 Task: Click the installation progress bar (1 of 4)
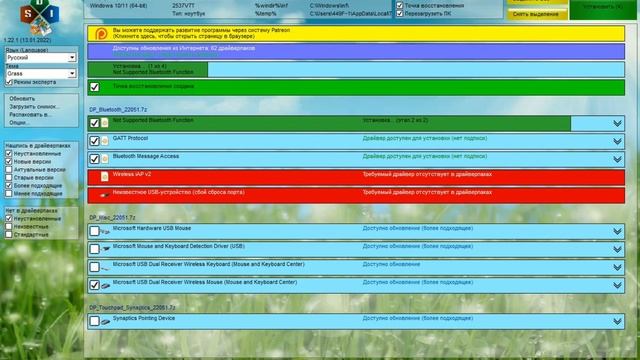(356, 69)
